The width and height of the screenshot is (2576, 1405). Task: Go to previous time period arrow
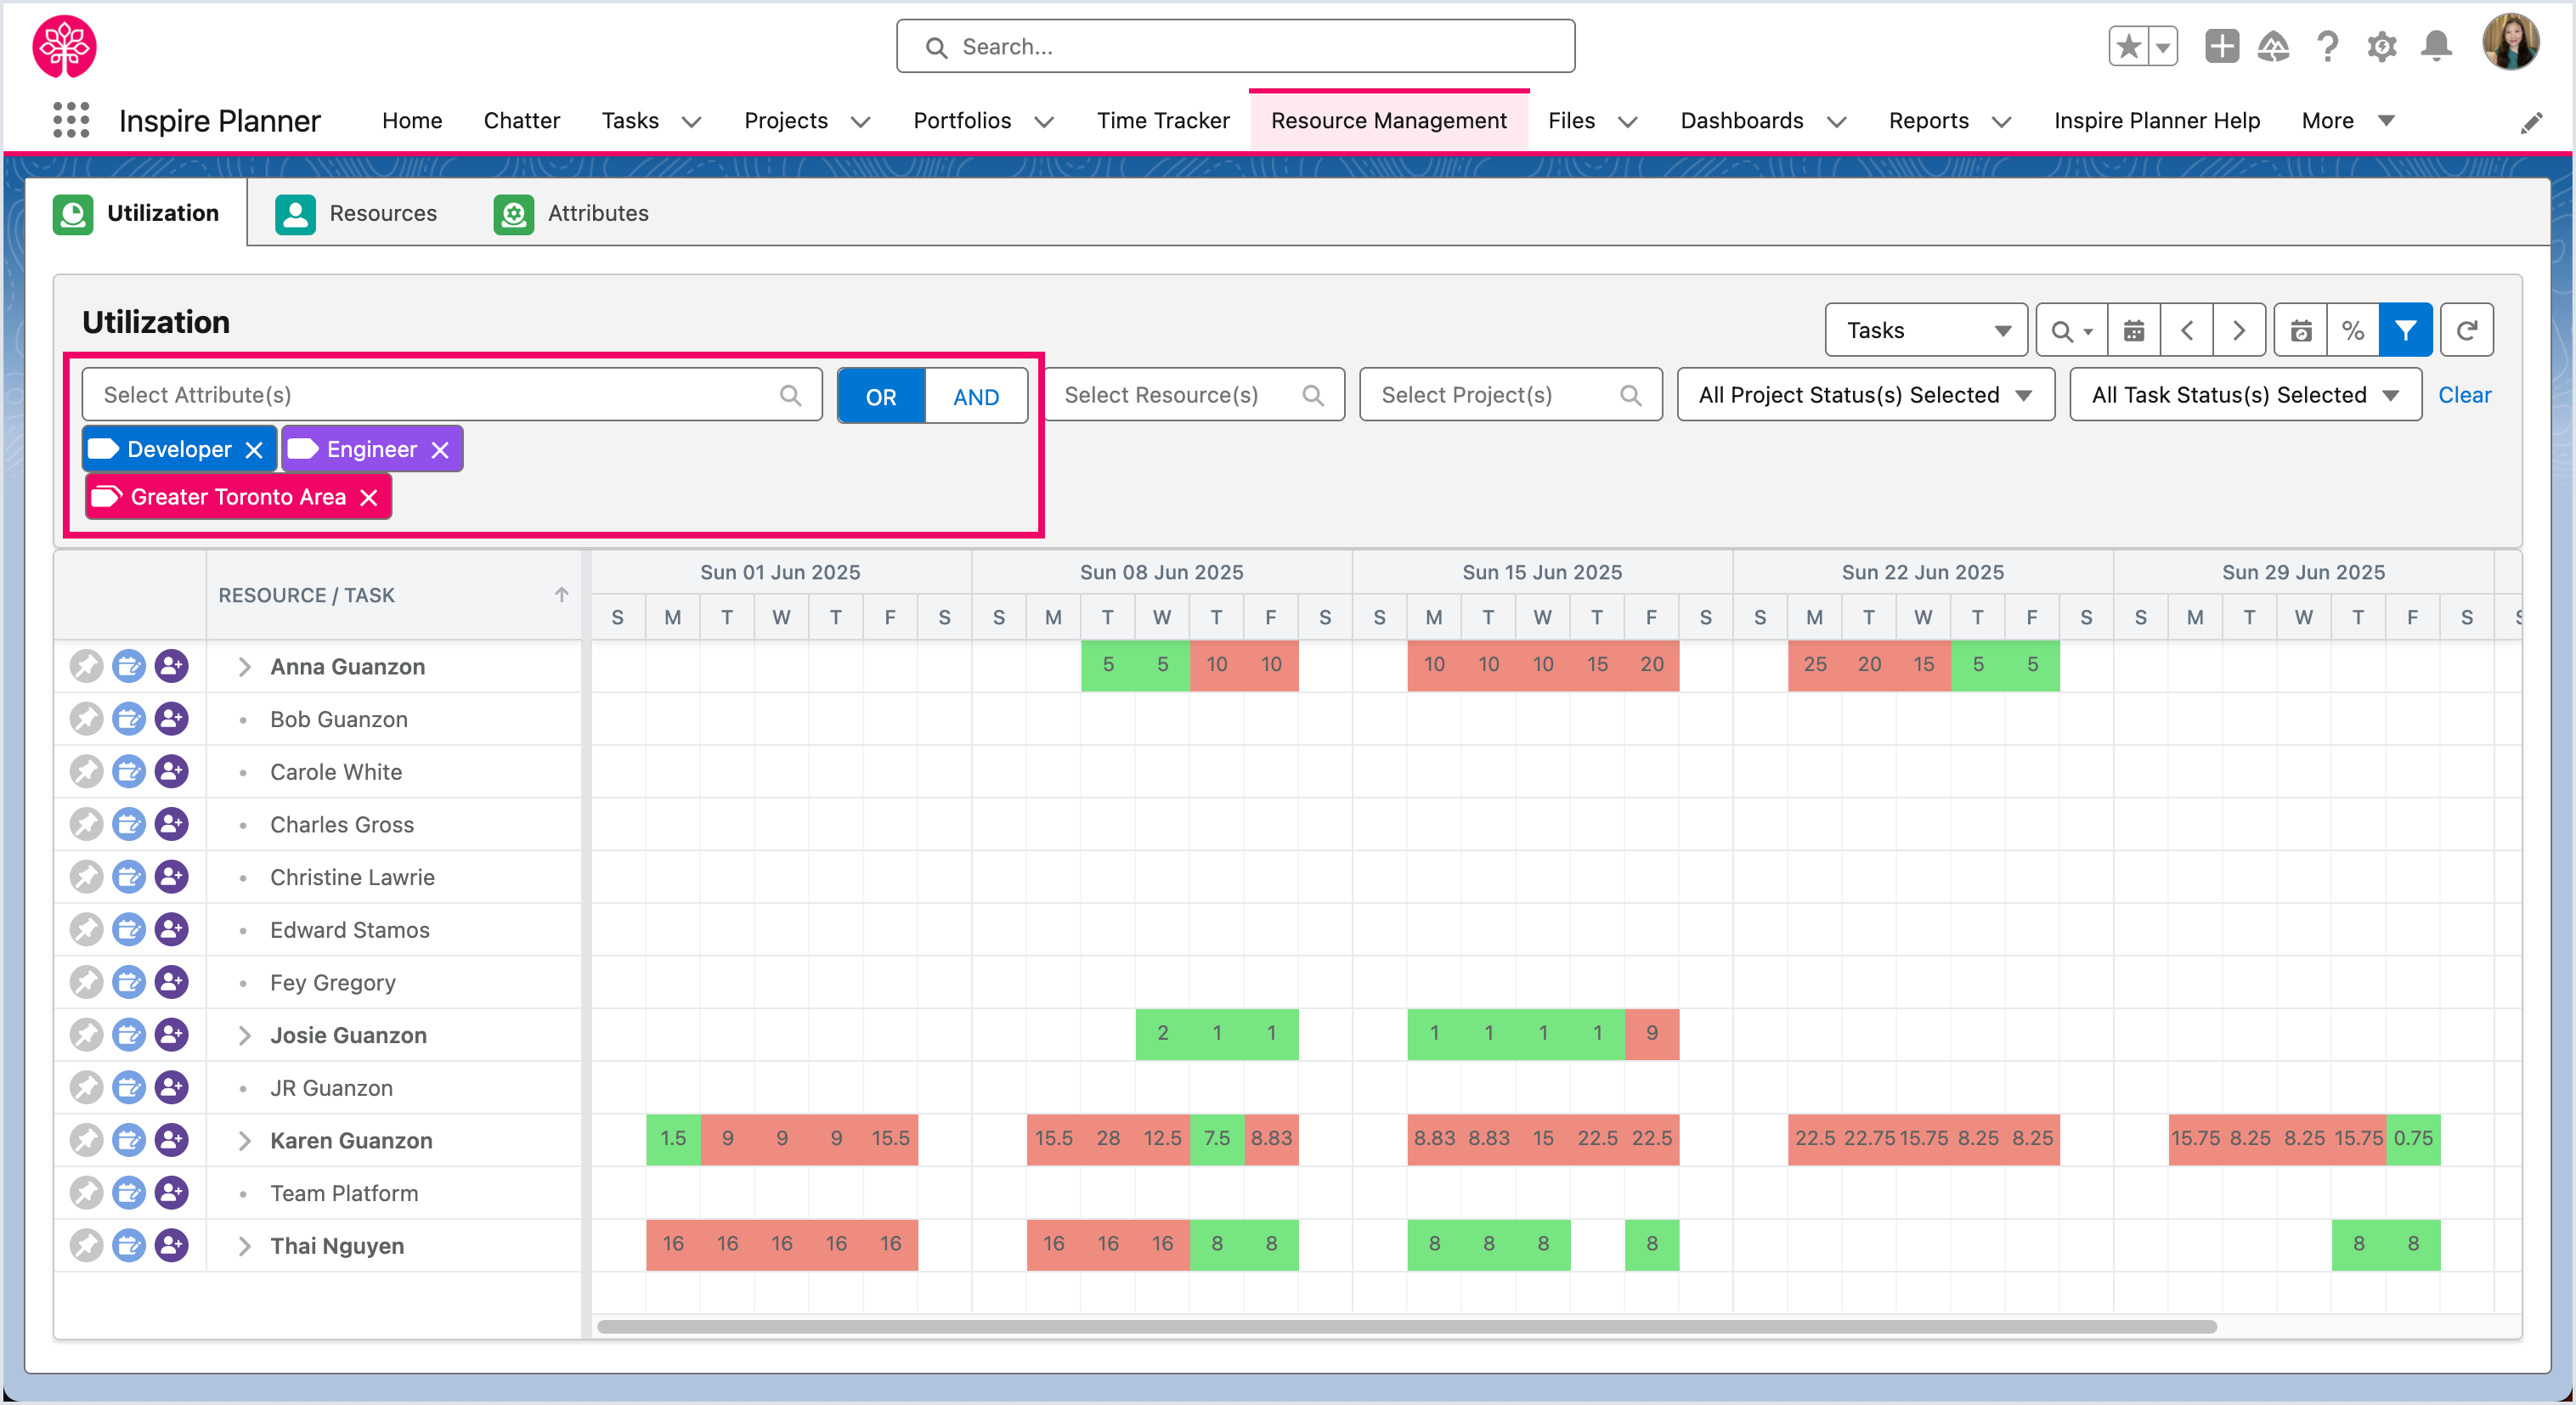(x=2187, y=330)
